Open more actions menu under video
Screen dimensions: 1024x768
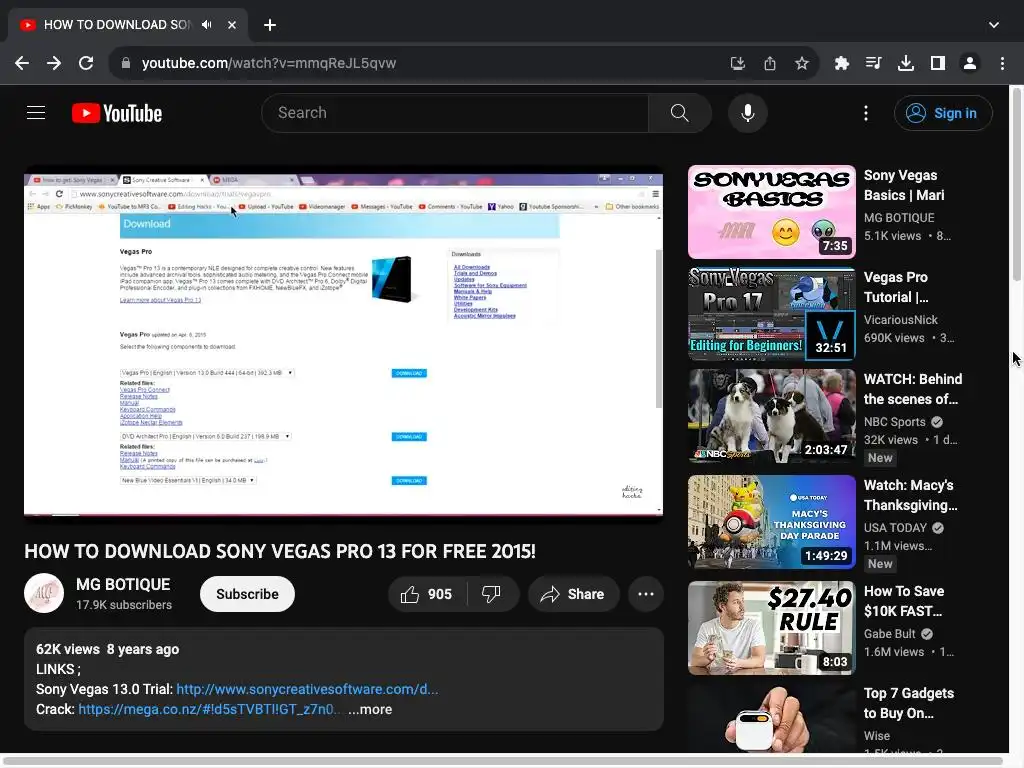646,594
